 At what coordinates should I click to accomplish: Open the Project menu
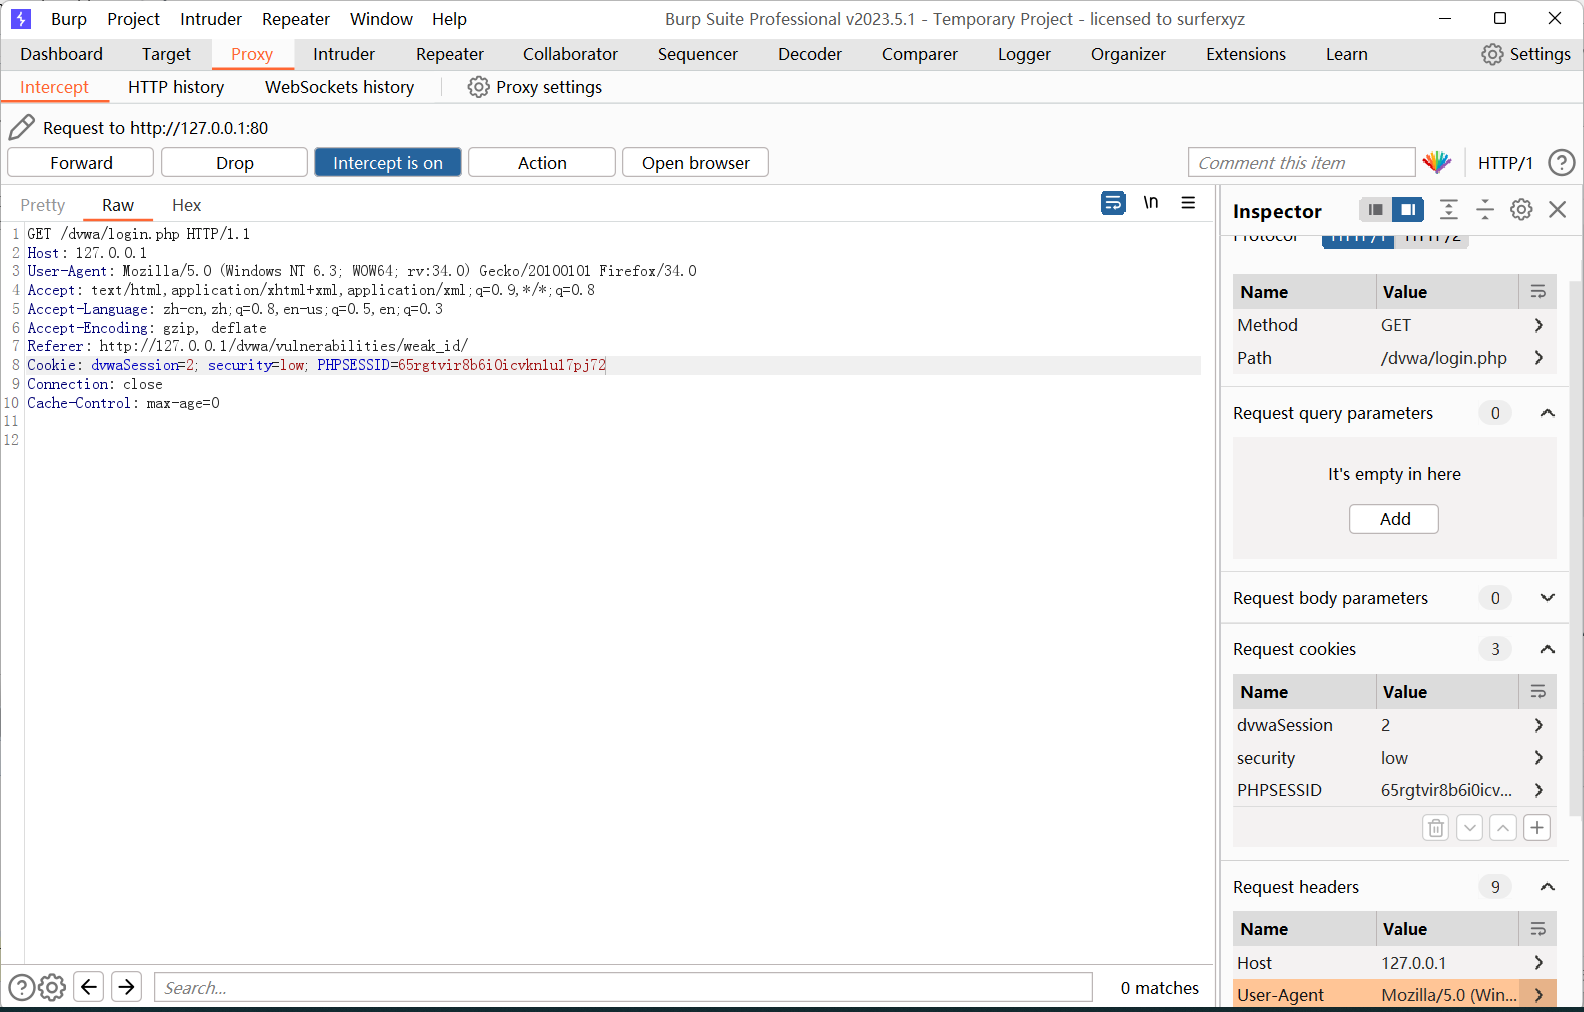133,19
